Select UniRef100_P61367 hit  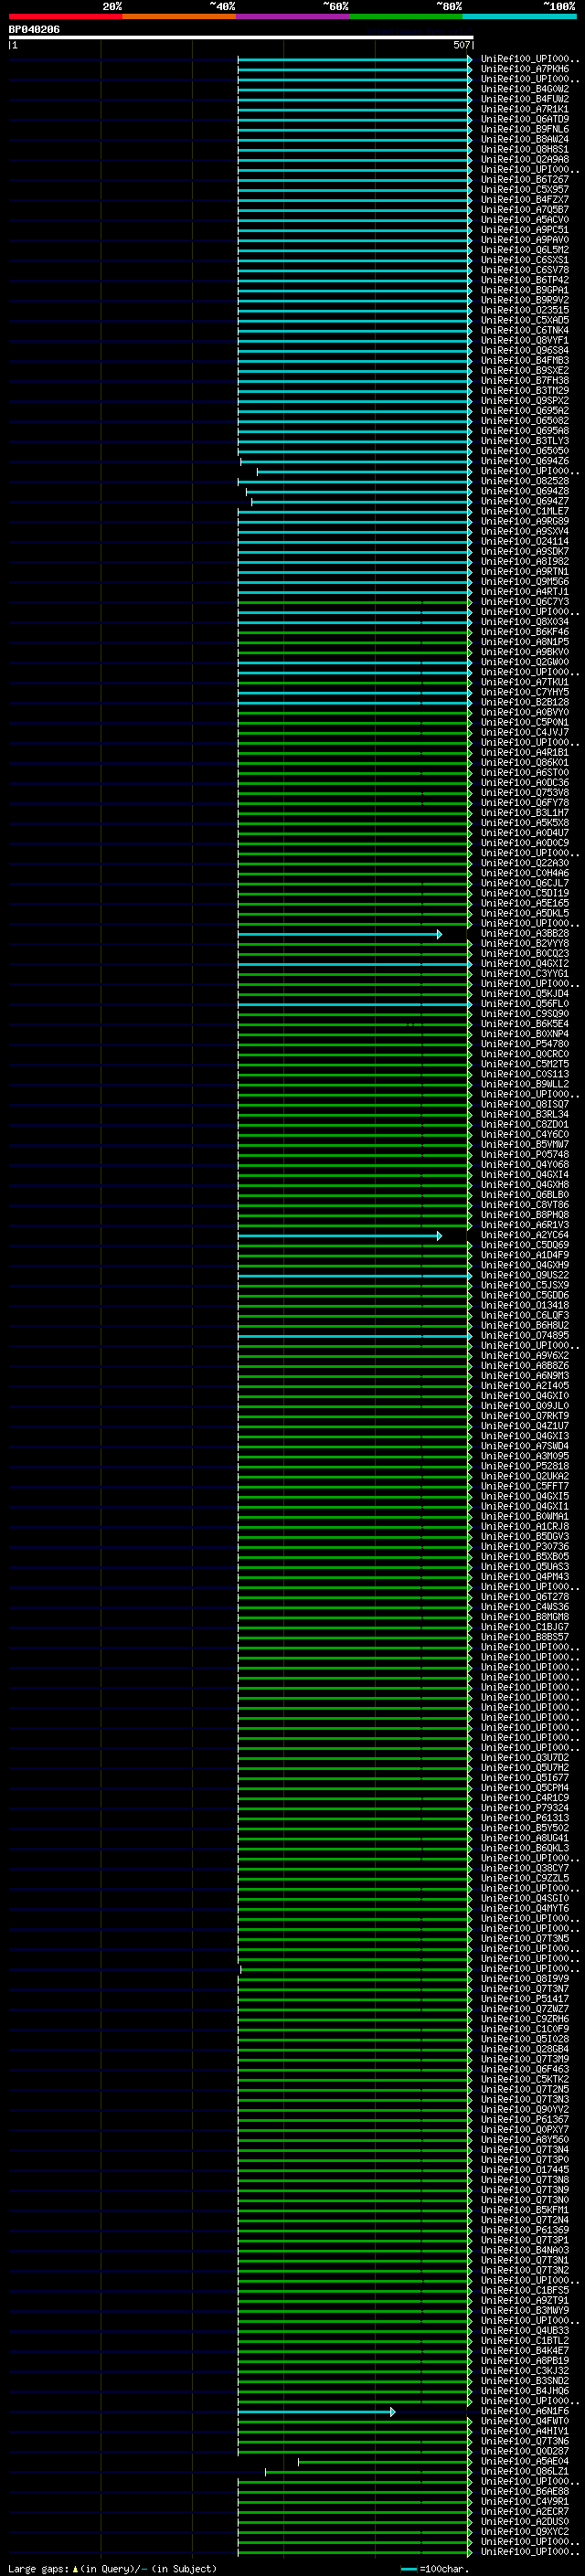click(x=525, y=2121)
